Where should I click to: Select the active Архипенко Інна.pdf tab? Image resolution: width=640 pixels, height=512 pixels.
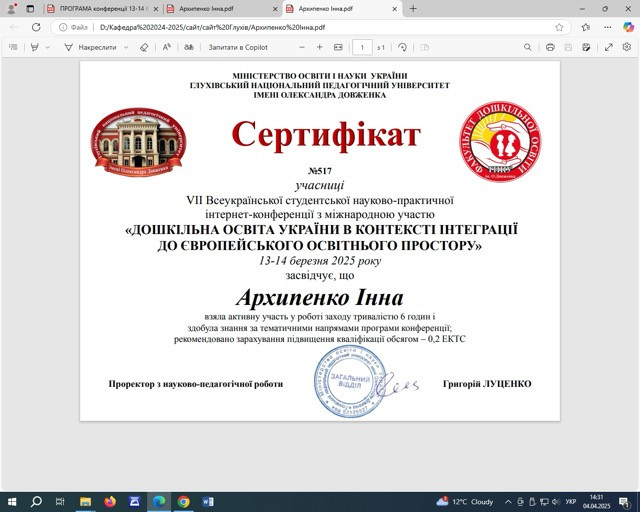point(341,9)
